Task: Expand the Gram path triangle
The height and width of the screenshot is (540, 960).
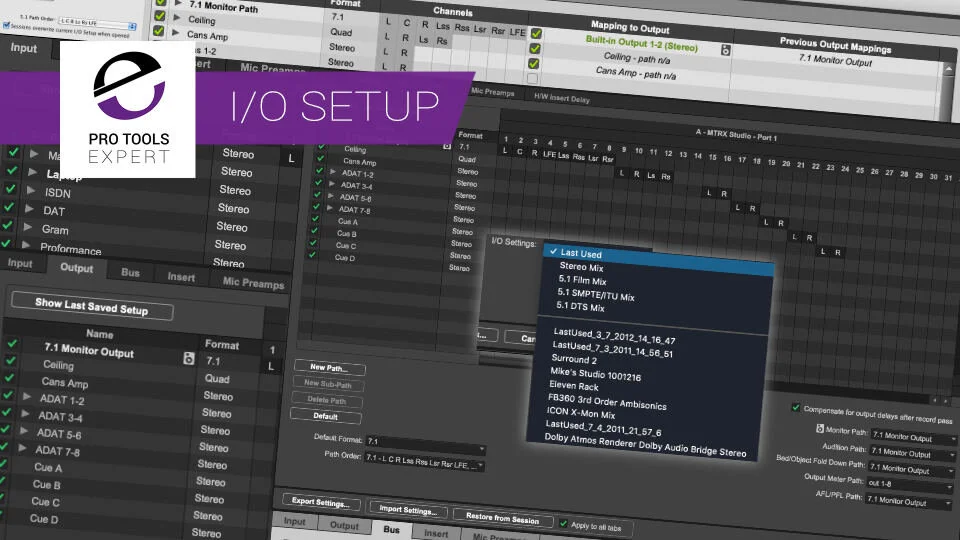Action: coord(28,227)
